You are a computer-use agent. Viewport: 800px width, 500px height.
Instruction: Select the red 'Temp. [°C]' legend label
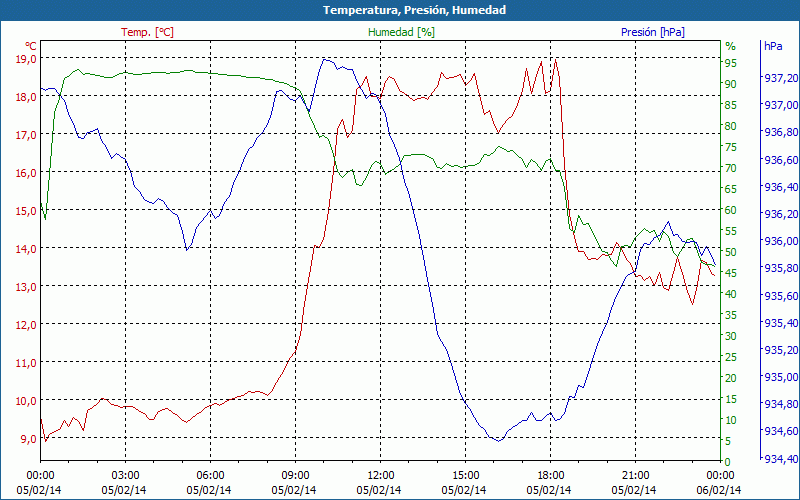pyautogui.click(x=147, y=32)
